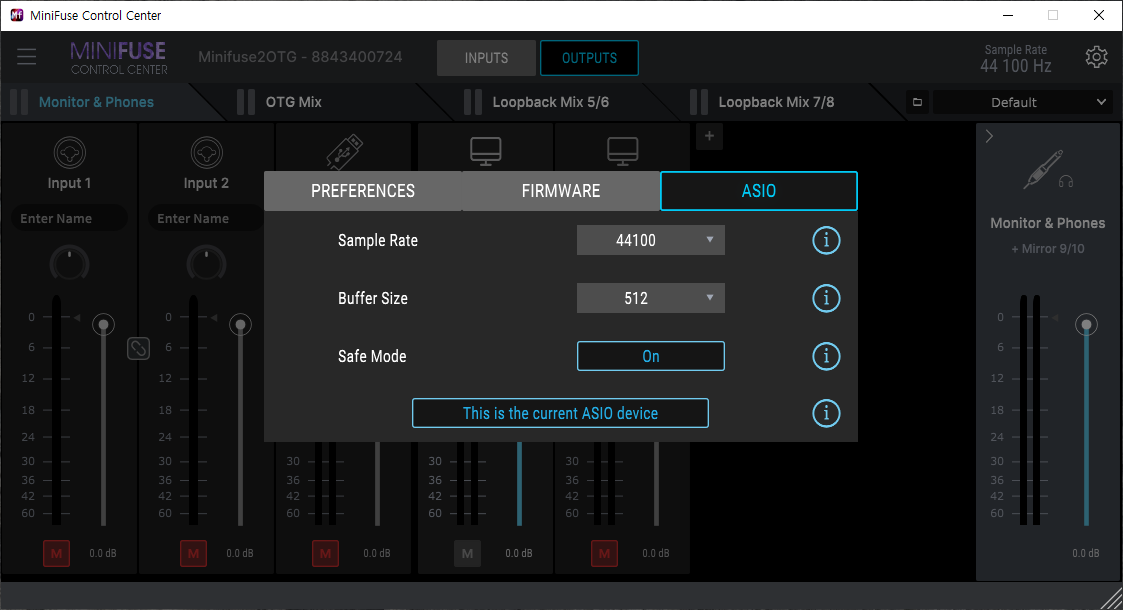Mute the Input 2 channel
Screen dimensions: 1123x610
[194, 553]
